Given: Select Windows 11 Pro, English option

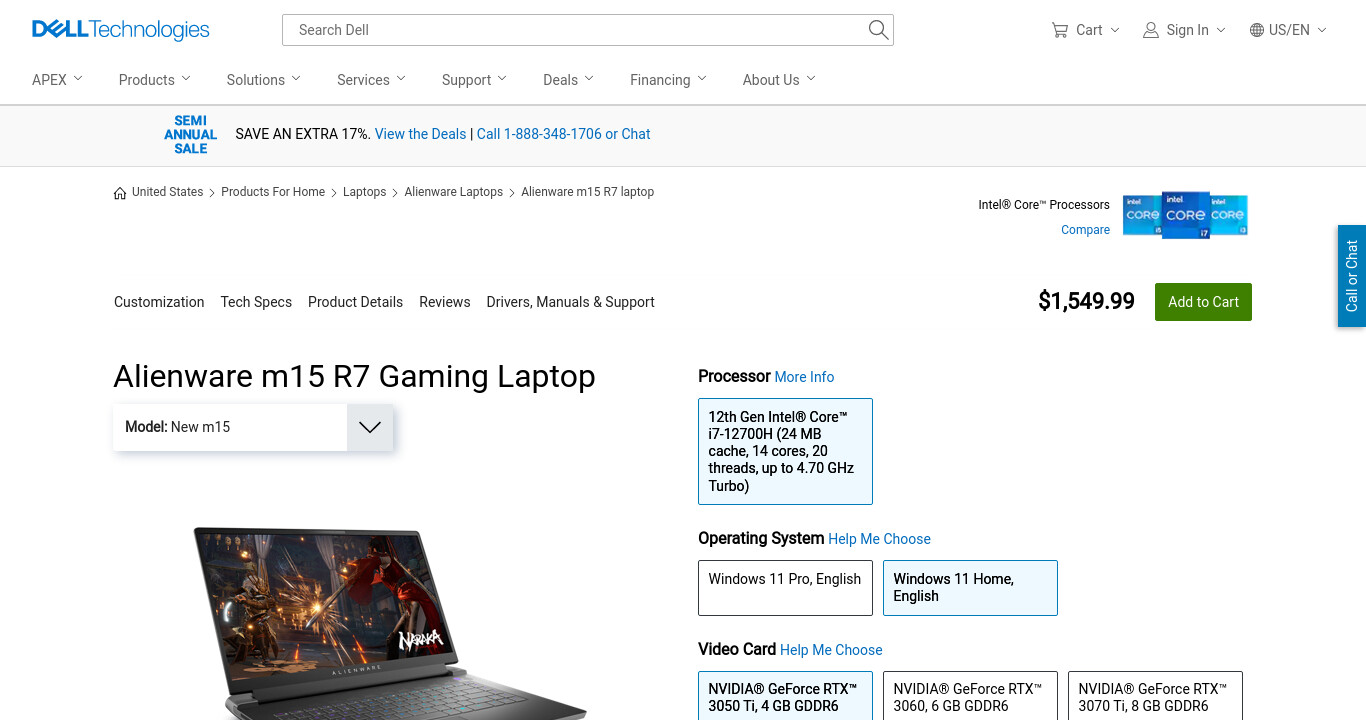Looking at the screenshot, I should click(x=786, y=588).
